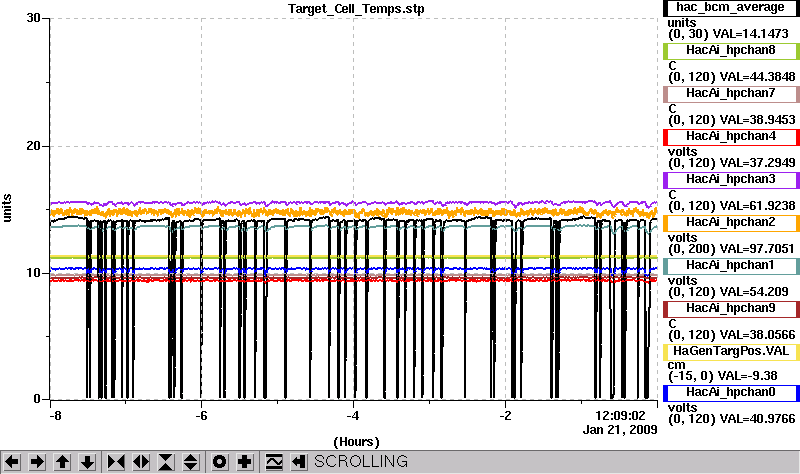Click the VAL=44.3848 reading
This screenshot has height=474, width=800.
[757, 77]
